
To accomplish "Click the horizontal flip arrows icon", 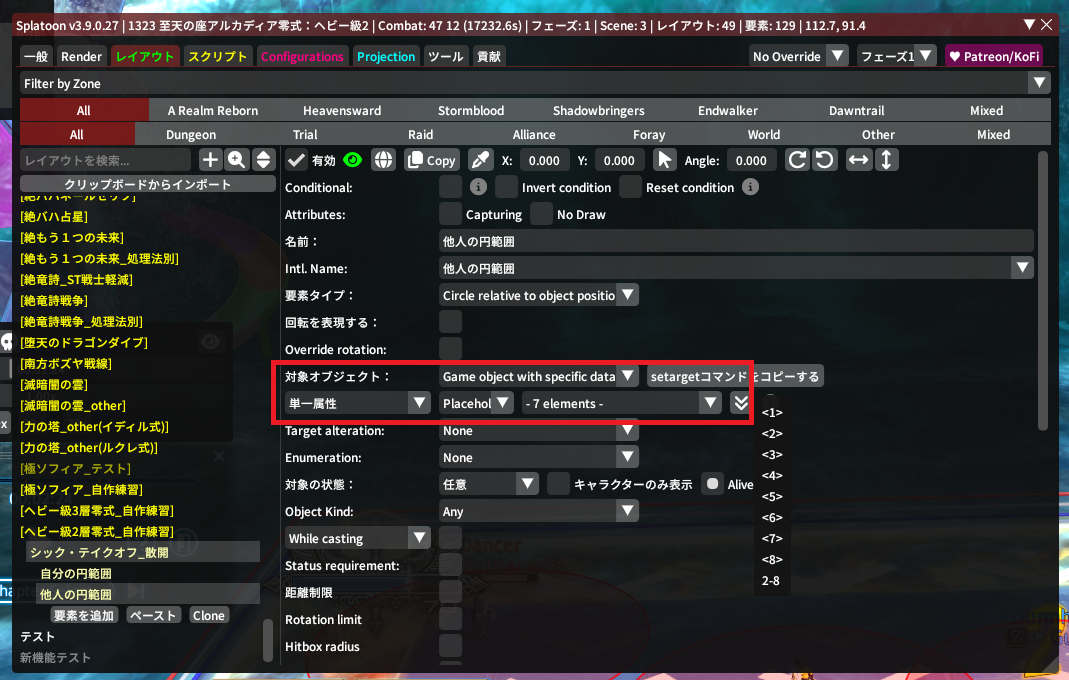I will coord(858,160).
